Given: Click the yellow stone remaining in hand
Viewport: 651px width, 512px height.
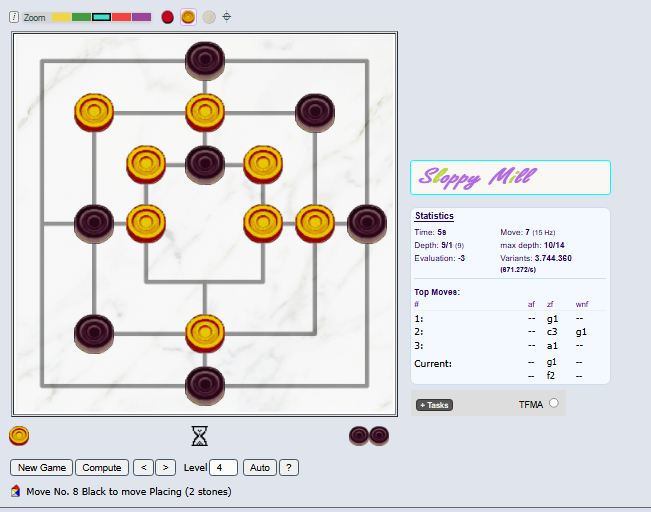Looking at the screenshot, I should 19,436.
